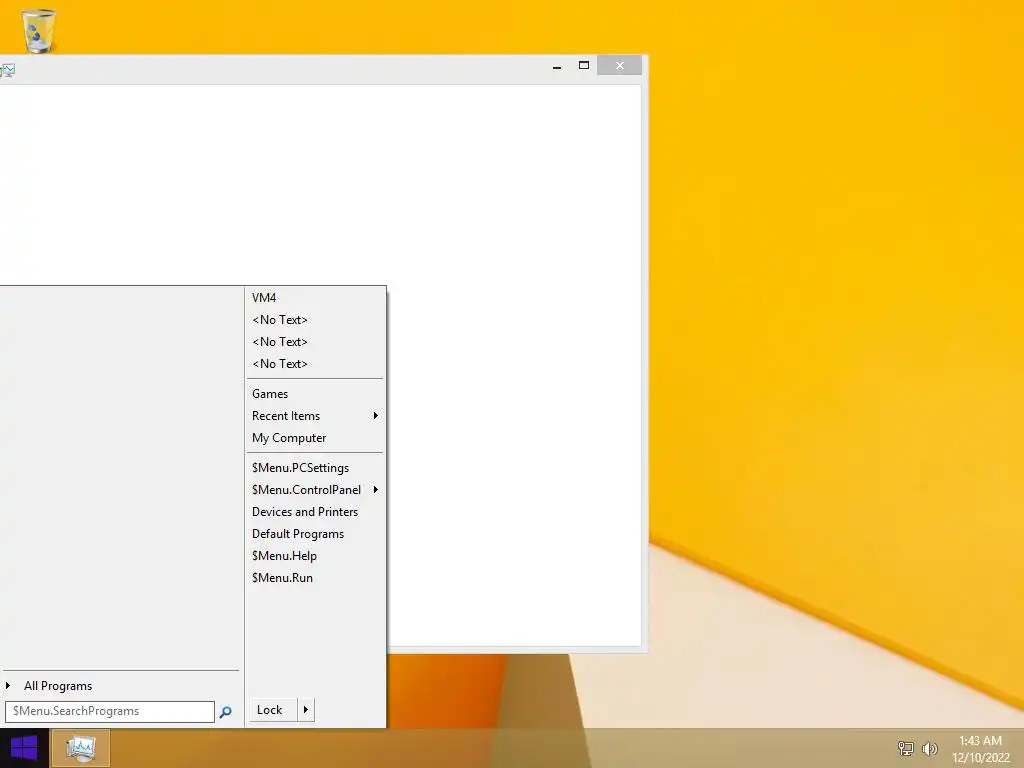Select the third <No Text> entry
Image resolution: width=1024 pixels, height=768 pixels.
tap(315, 364)
